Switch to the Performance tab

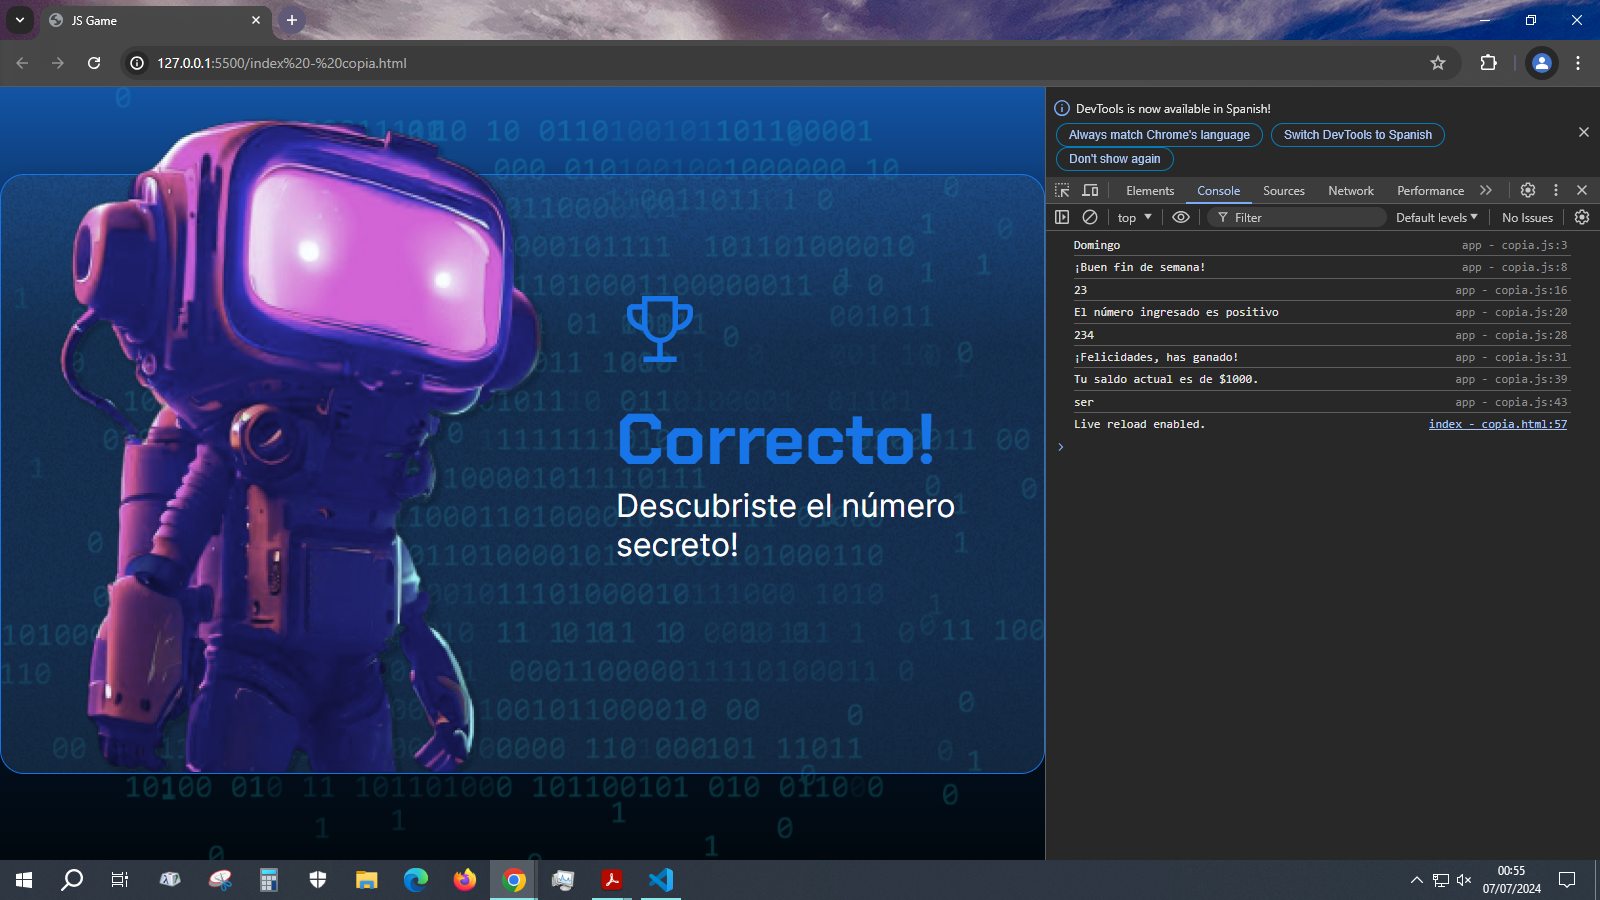pyautogui.click(x=1430, y=190)
